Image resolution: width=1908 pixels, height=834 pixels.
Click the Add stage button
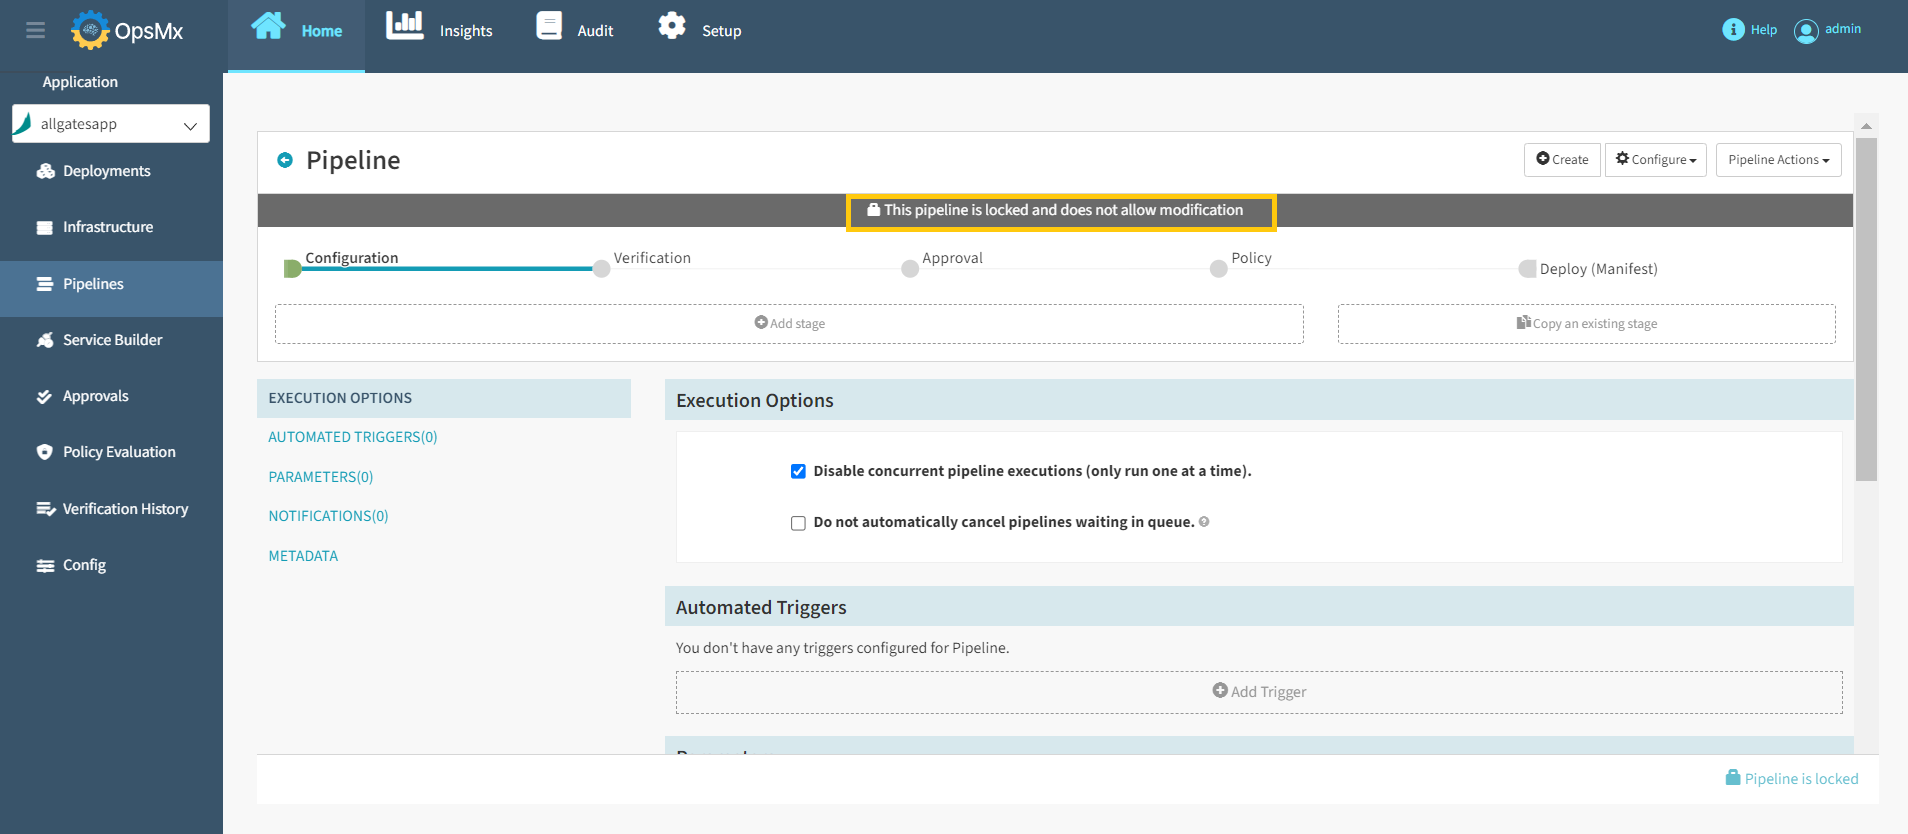[x=789, y=324]
